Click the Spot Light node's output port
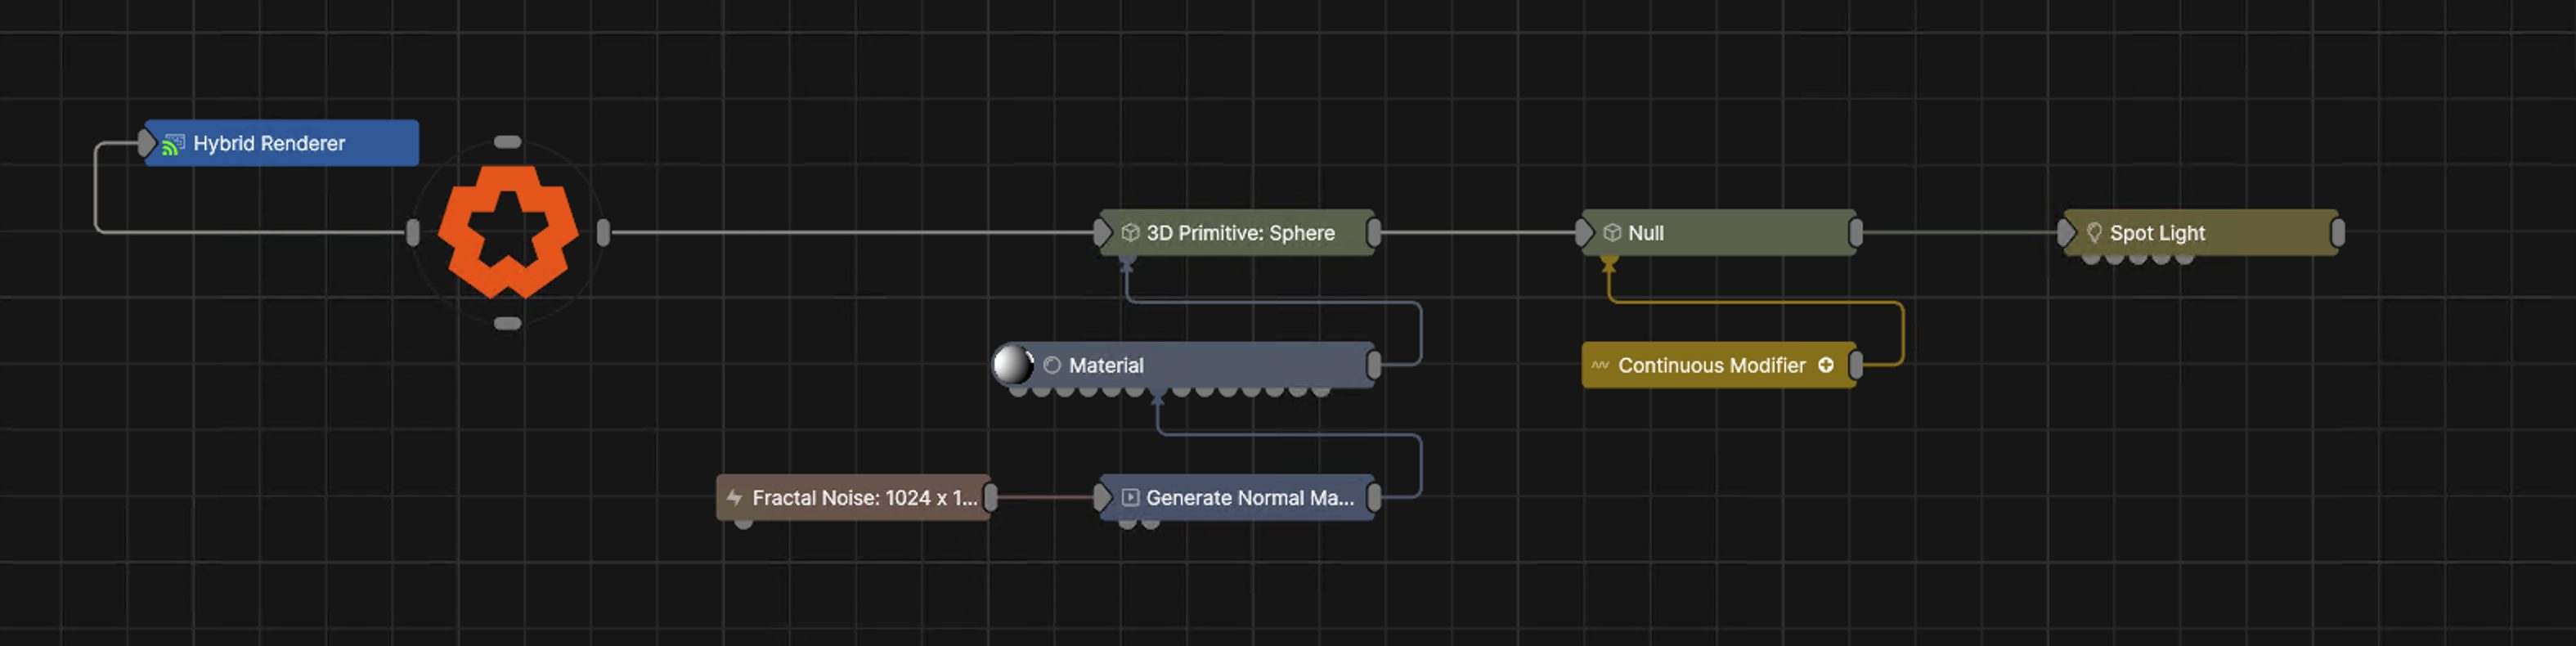Image resolution: width=2576 pixels, height=646 pixels. (2337, 233)
